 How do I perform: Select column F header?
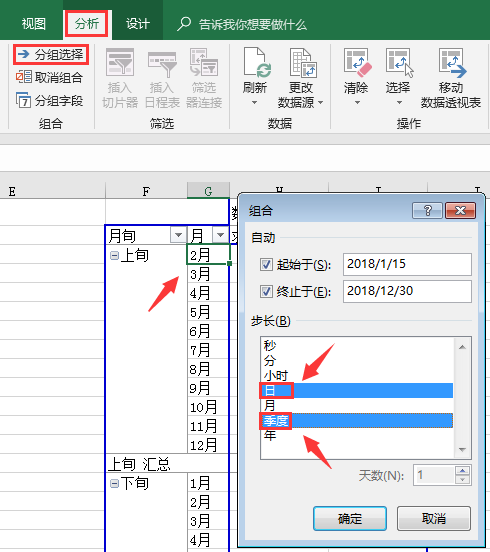click(146, 191)
